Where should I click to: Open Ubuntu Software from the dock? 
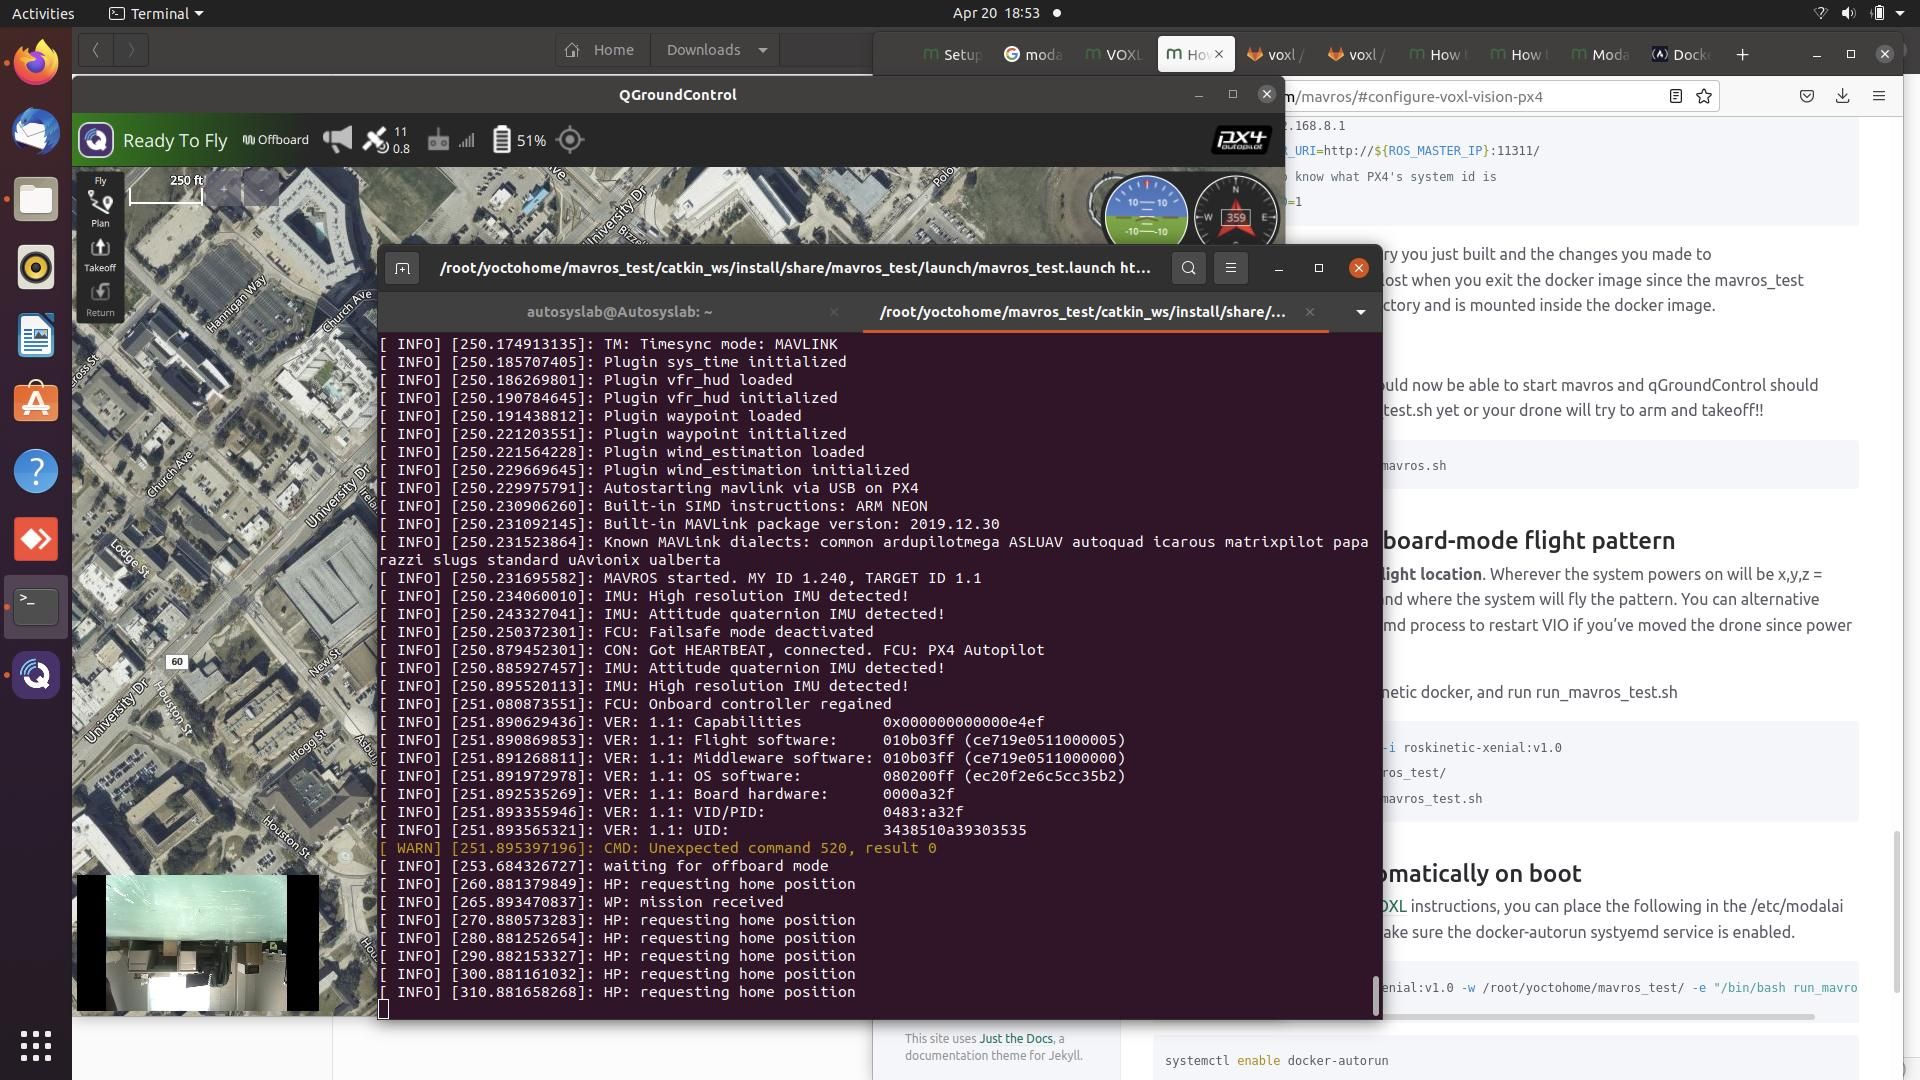point(36,403)
